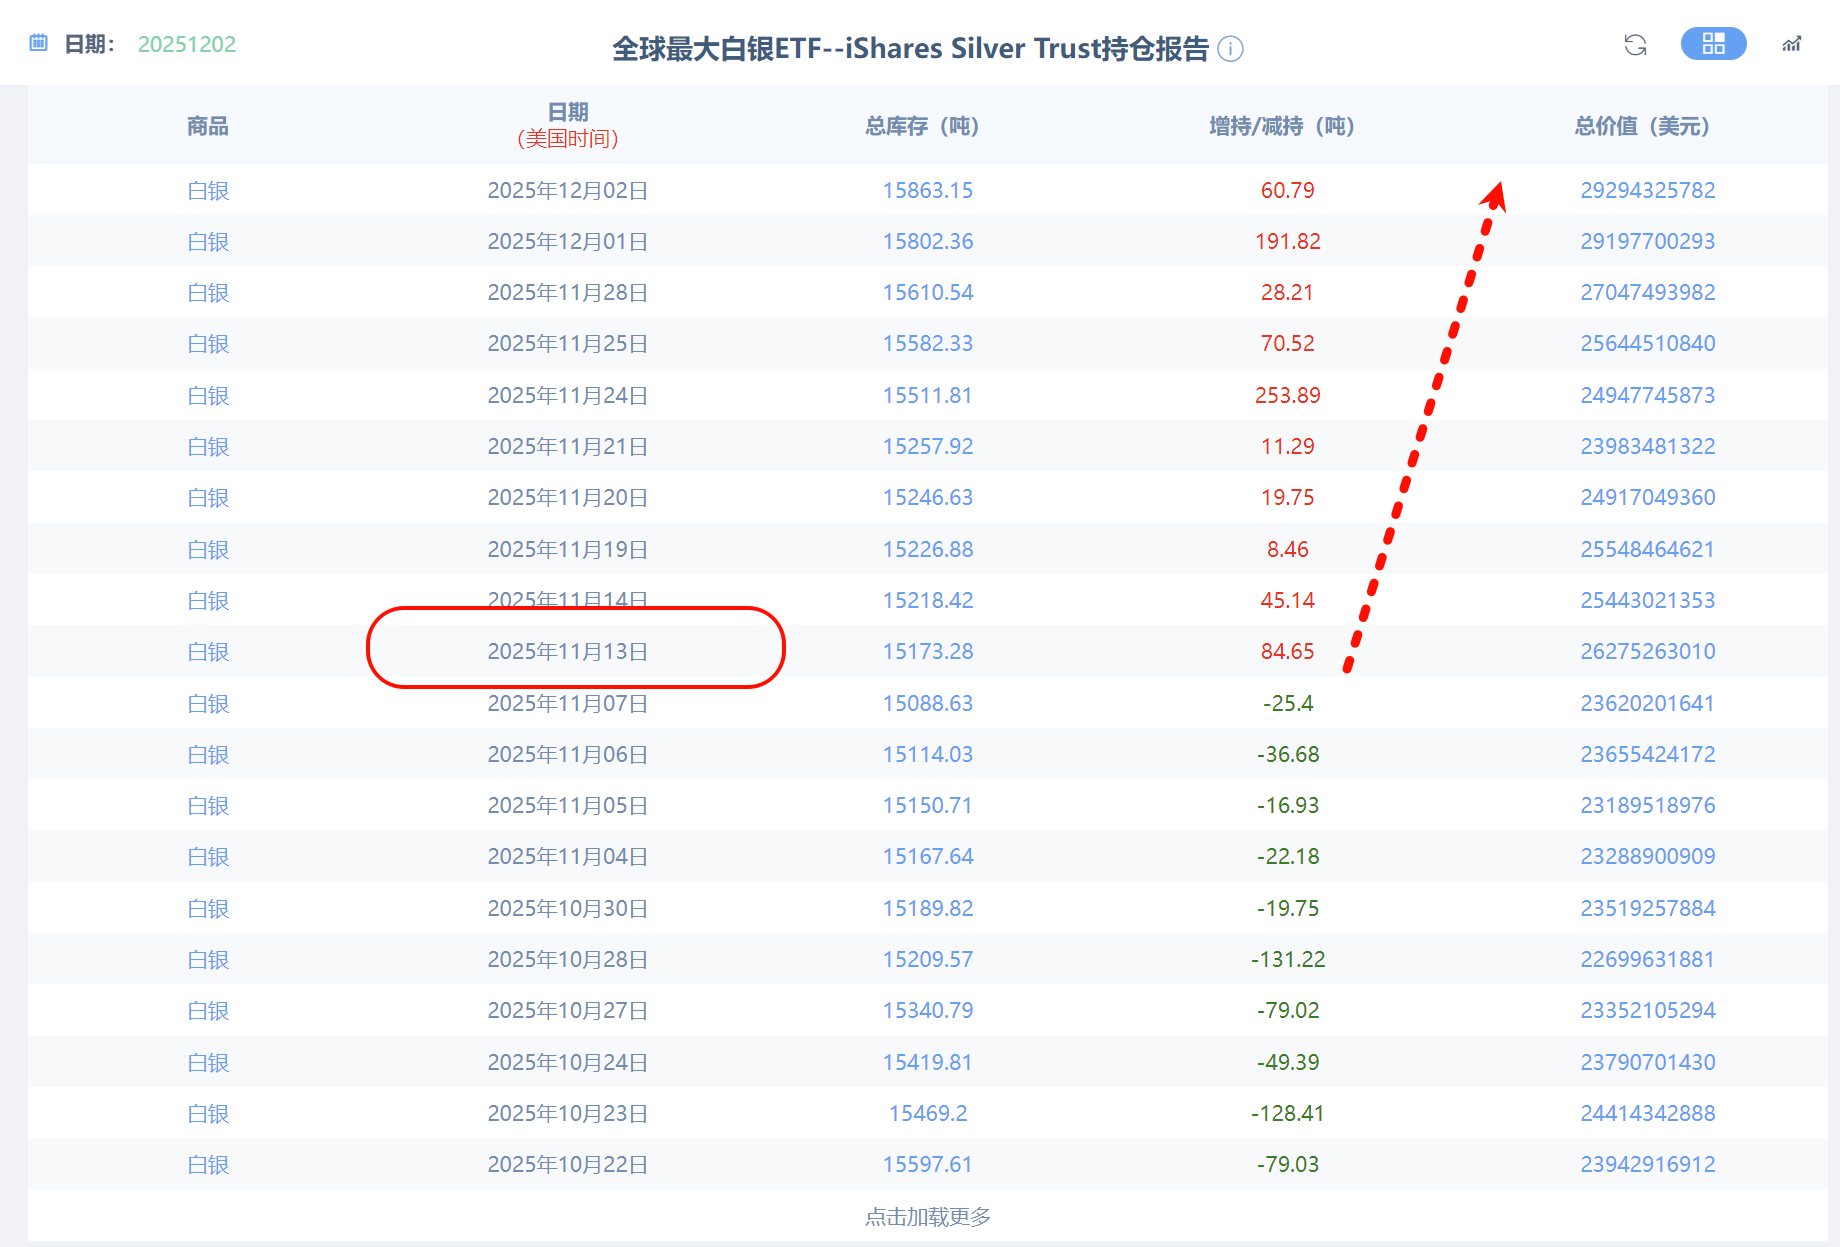The height and width of the screenshot is (1247, 1840).
Task: Click 白银 in the 2025年11月07日 row
Action: (208, 703)
